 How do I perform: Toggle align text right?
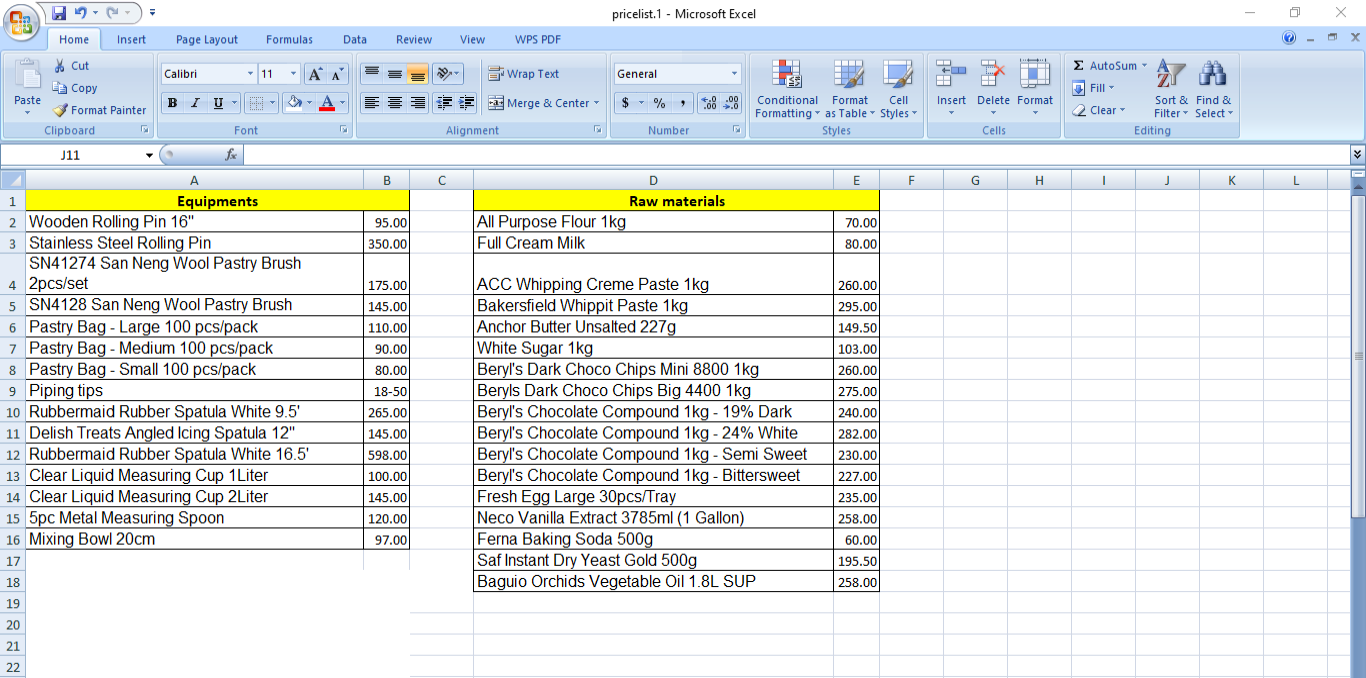coord(417,103)
